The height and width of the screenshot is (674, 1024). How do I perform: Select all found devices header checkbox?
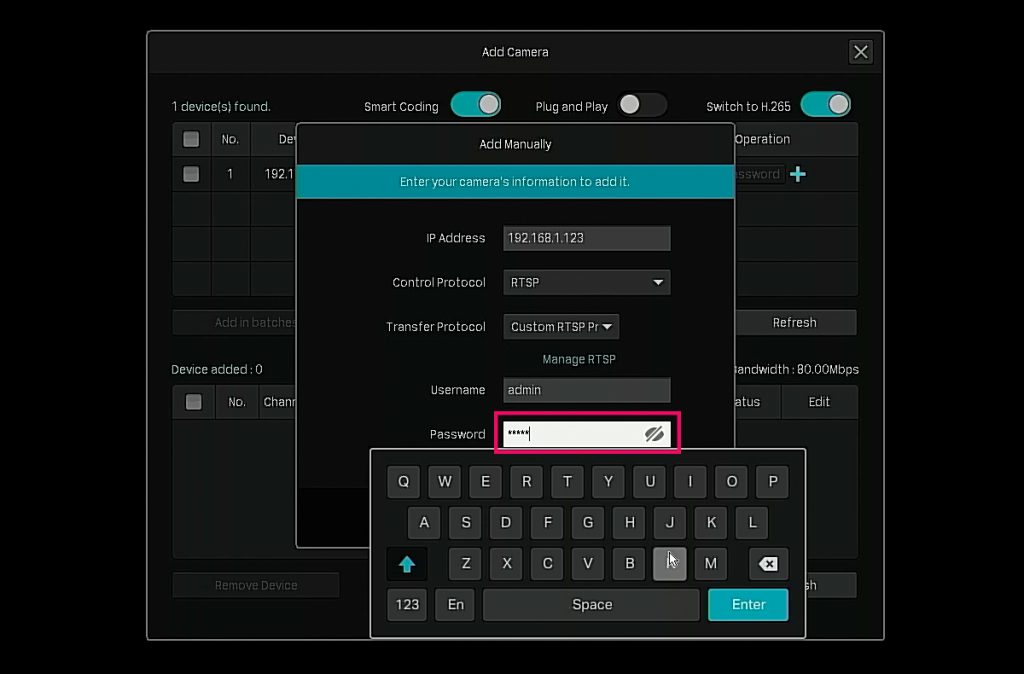(x=191, y=139)
